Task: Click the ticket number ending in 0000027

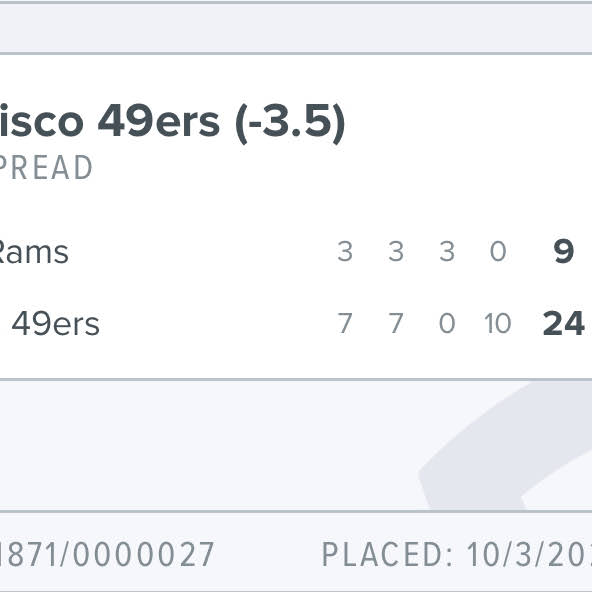Action: click(x=107, y=554)
